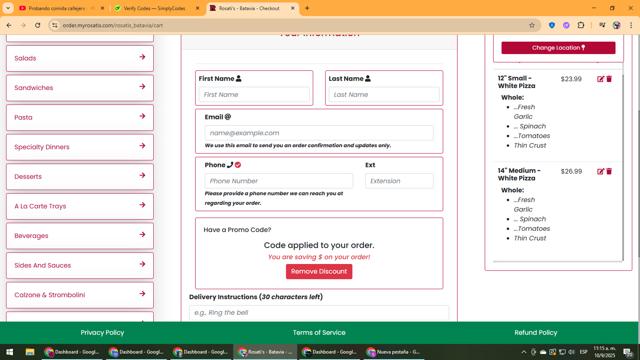Click the Phone Number field
640x360 pixels.
tap(279, 181)
